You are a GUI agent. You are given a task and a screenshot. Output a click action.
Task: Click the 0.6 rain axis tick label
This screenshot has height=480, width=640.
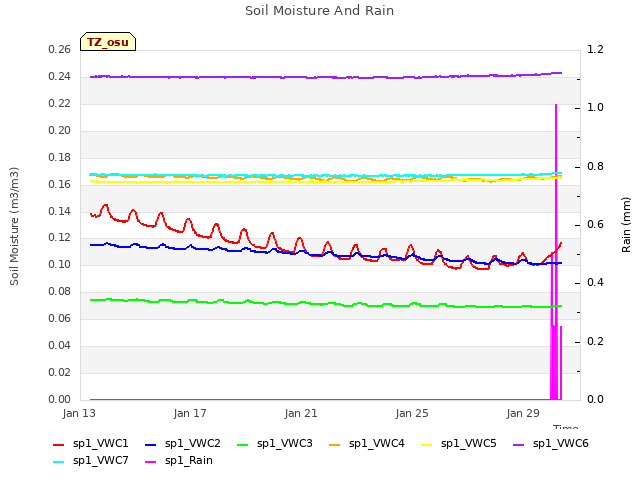coord(595,224)
